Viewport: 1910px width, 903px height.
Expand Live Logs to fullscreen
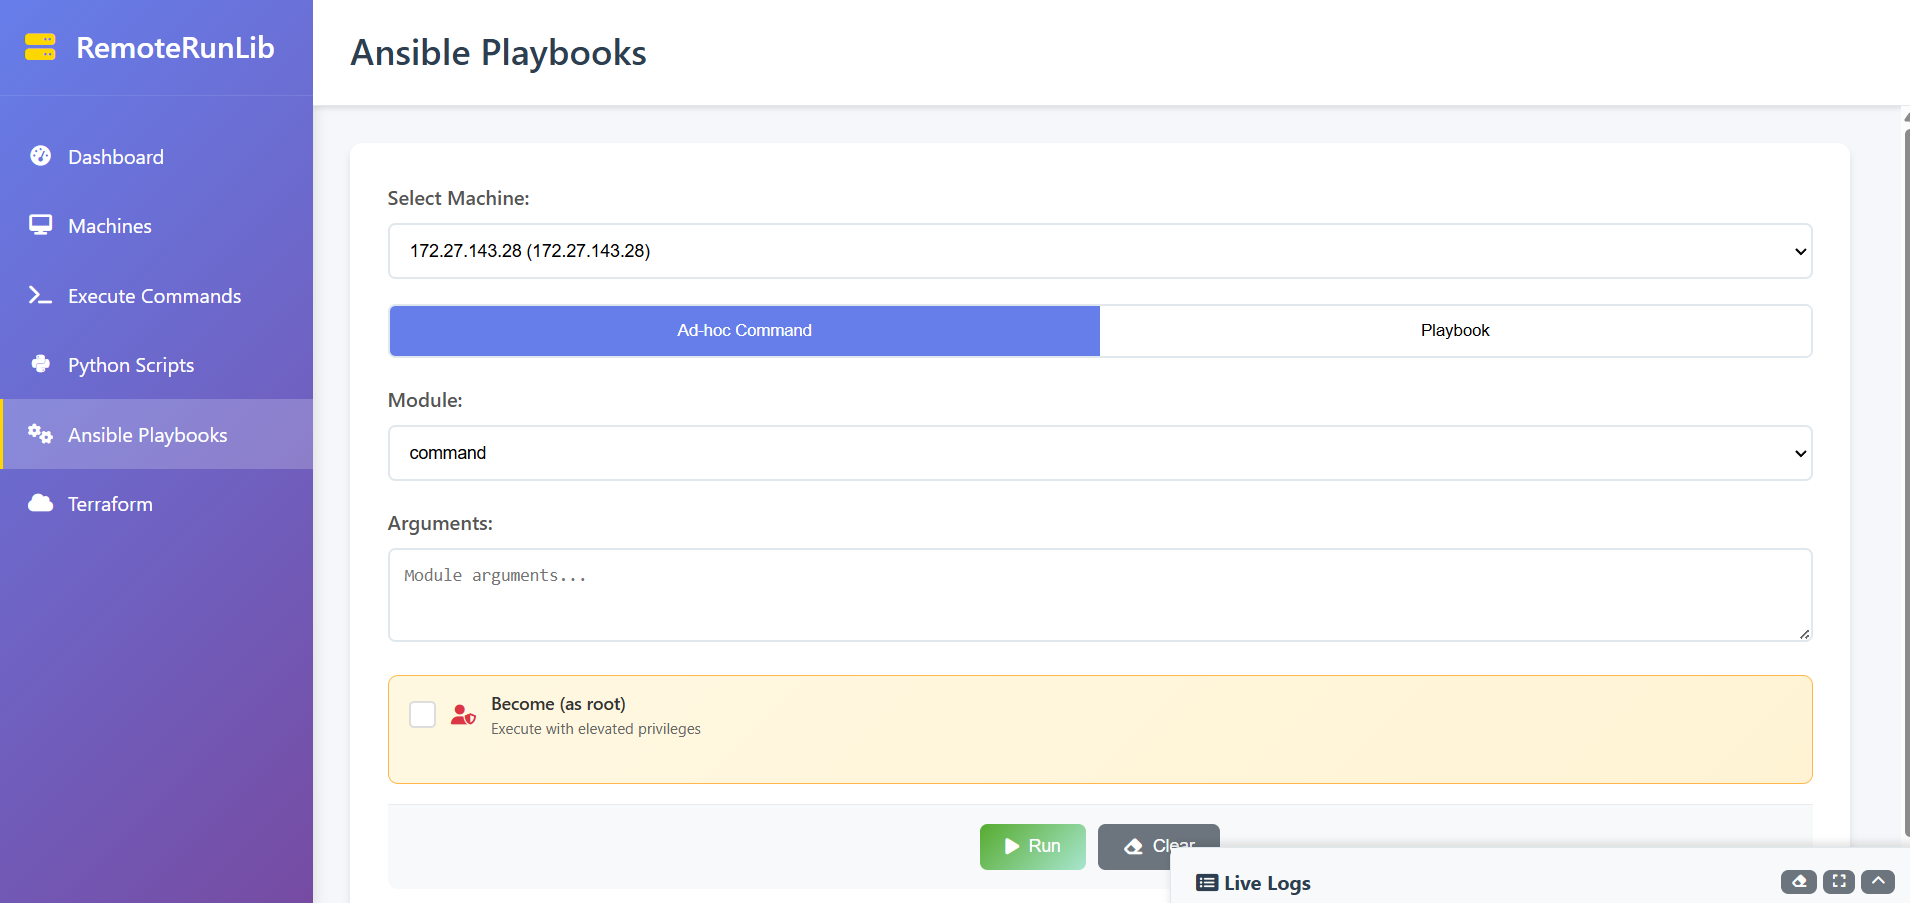click(1839, 882)
